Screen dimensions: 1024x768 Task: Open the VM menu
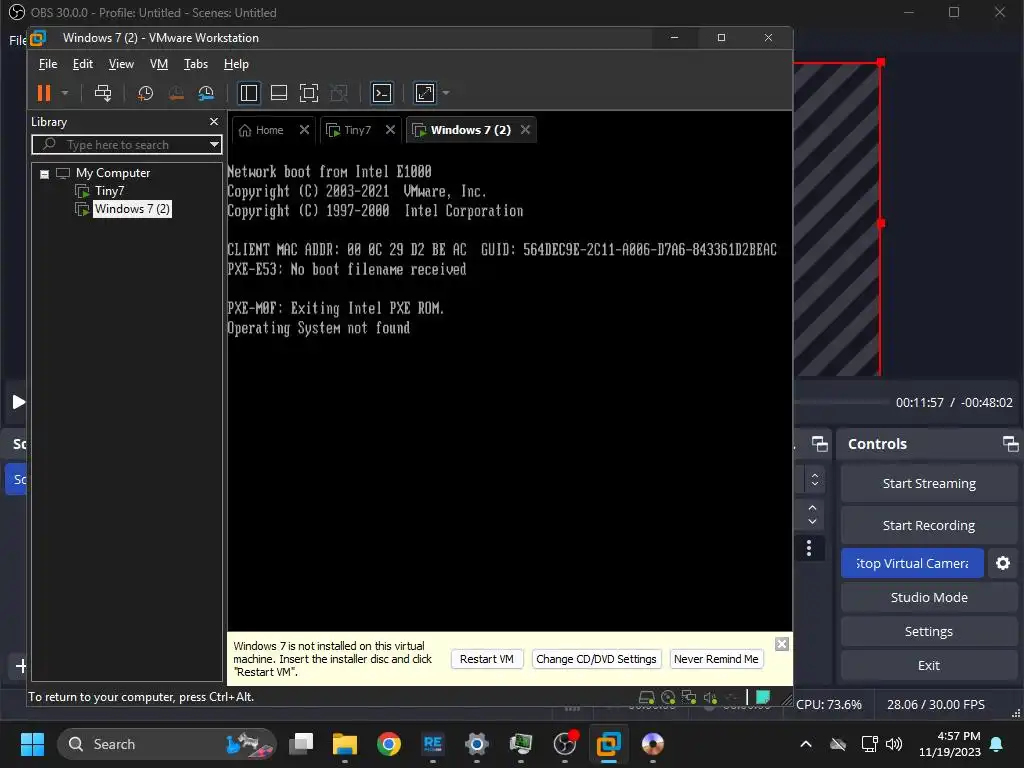click(x=159, y=64)
